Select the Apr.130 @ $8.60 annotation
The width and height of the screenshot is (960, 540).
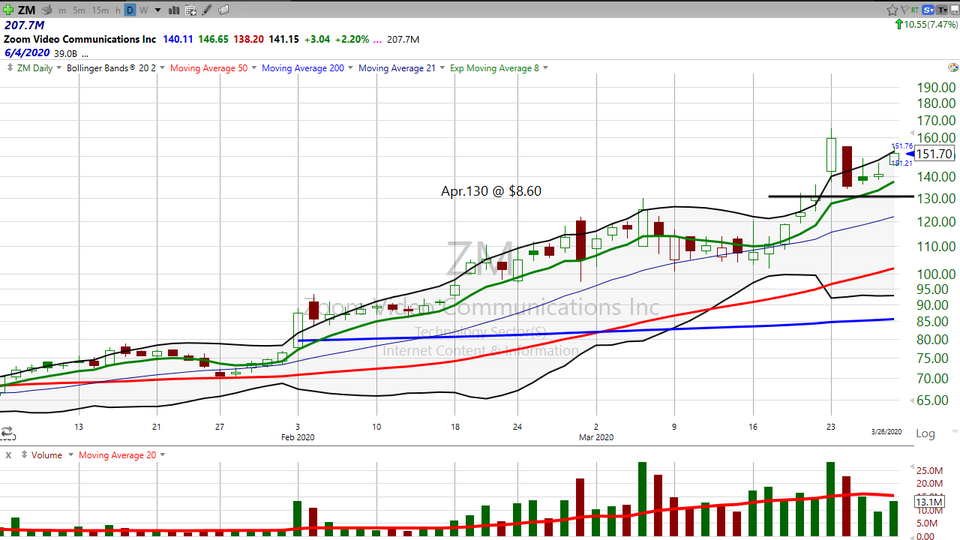pyautogui.click(x=491, y=191)
